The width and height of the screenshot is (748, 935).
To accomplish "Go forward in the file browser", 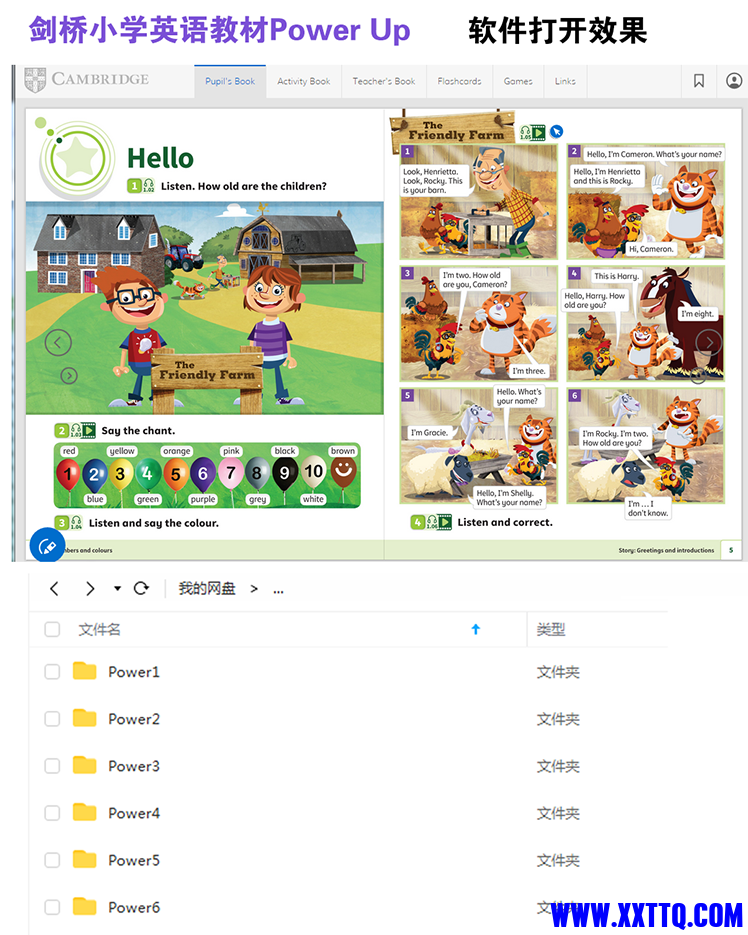I will point(90,589).
